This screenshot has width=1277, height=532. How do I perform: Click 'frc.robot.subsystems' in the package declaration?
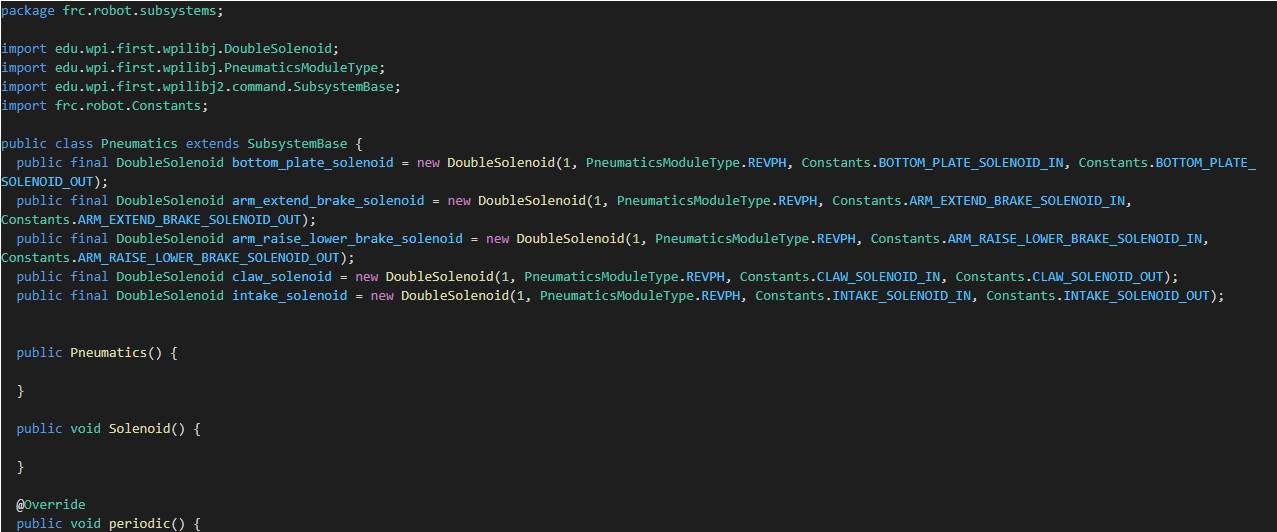139,10
